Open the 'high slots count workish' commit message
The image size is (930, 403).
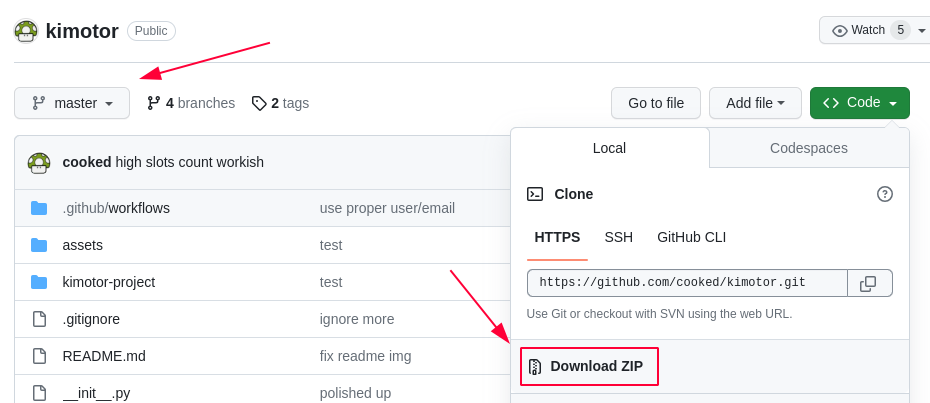tap(189, 162)
